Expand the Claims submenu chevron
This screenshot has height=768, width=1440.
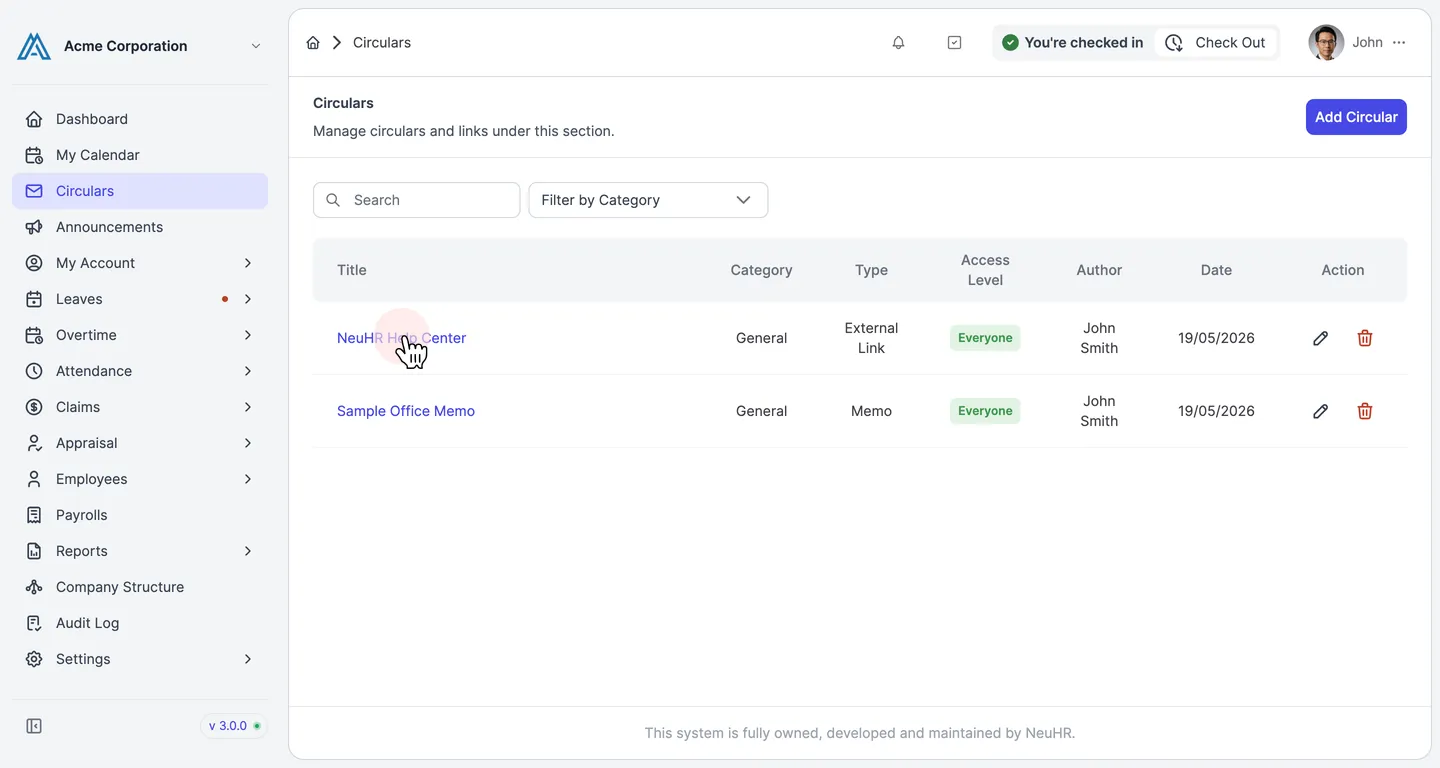click(x=248, y=407)
